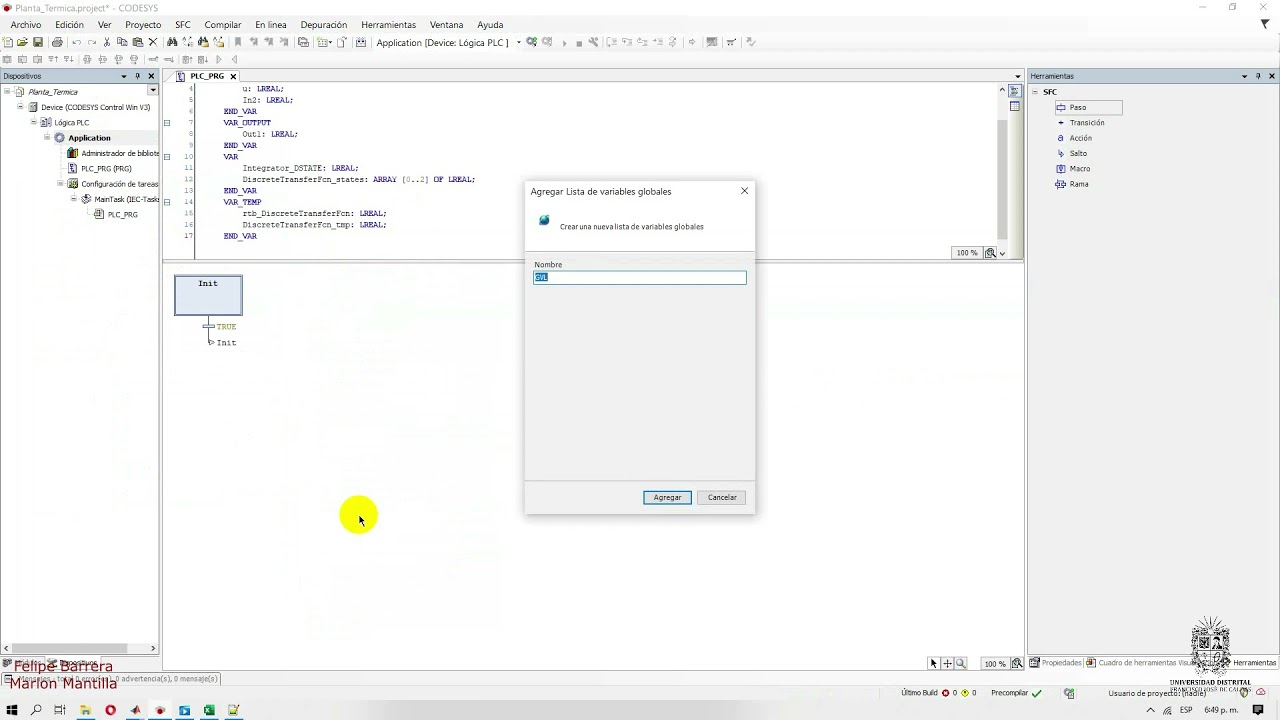Click the Nombre input field in dialog
This screenshot has width=1280, height=720.
640,277
